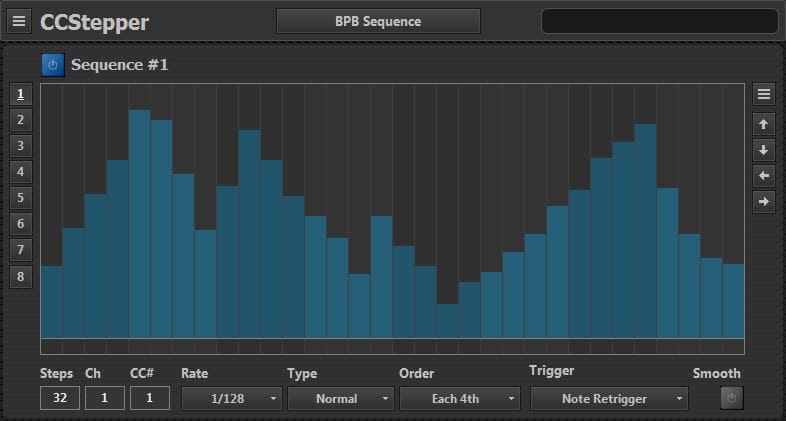Switch to sequence tab 8

point(21,276)
